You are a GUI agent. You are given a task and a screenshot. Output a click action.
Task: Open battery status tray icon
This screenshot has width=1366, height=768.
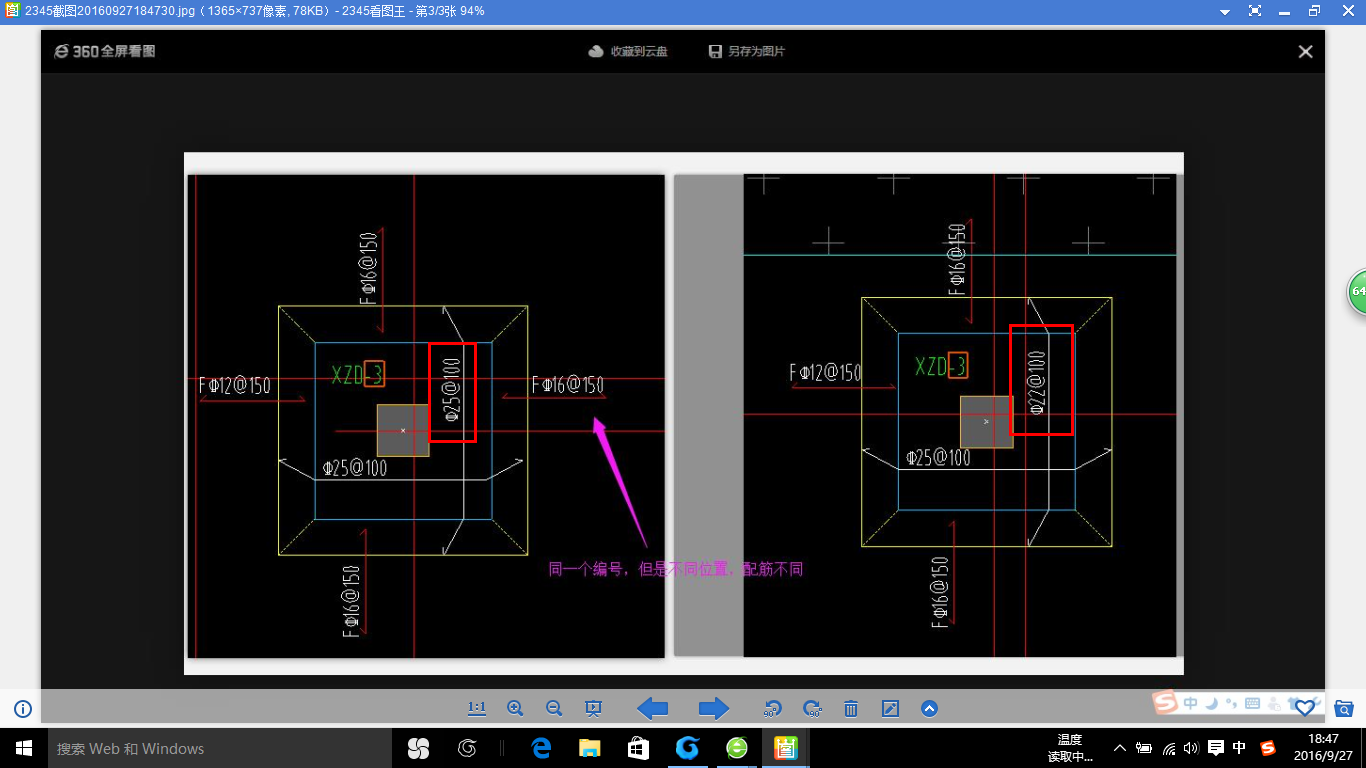point(1144,748)
